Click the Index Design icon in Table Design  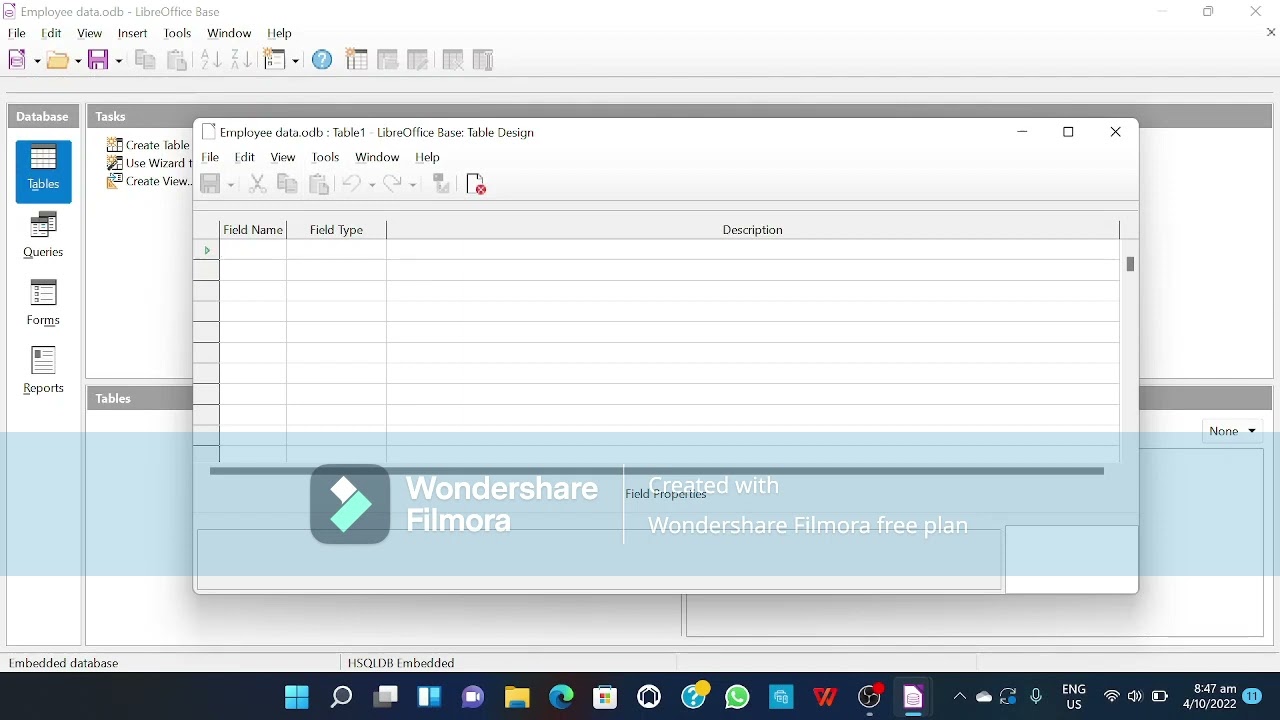pyautogui.click(x=442, y=184)
